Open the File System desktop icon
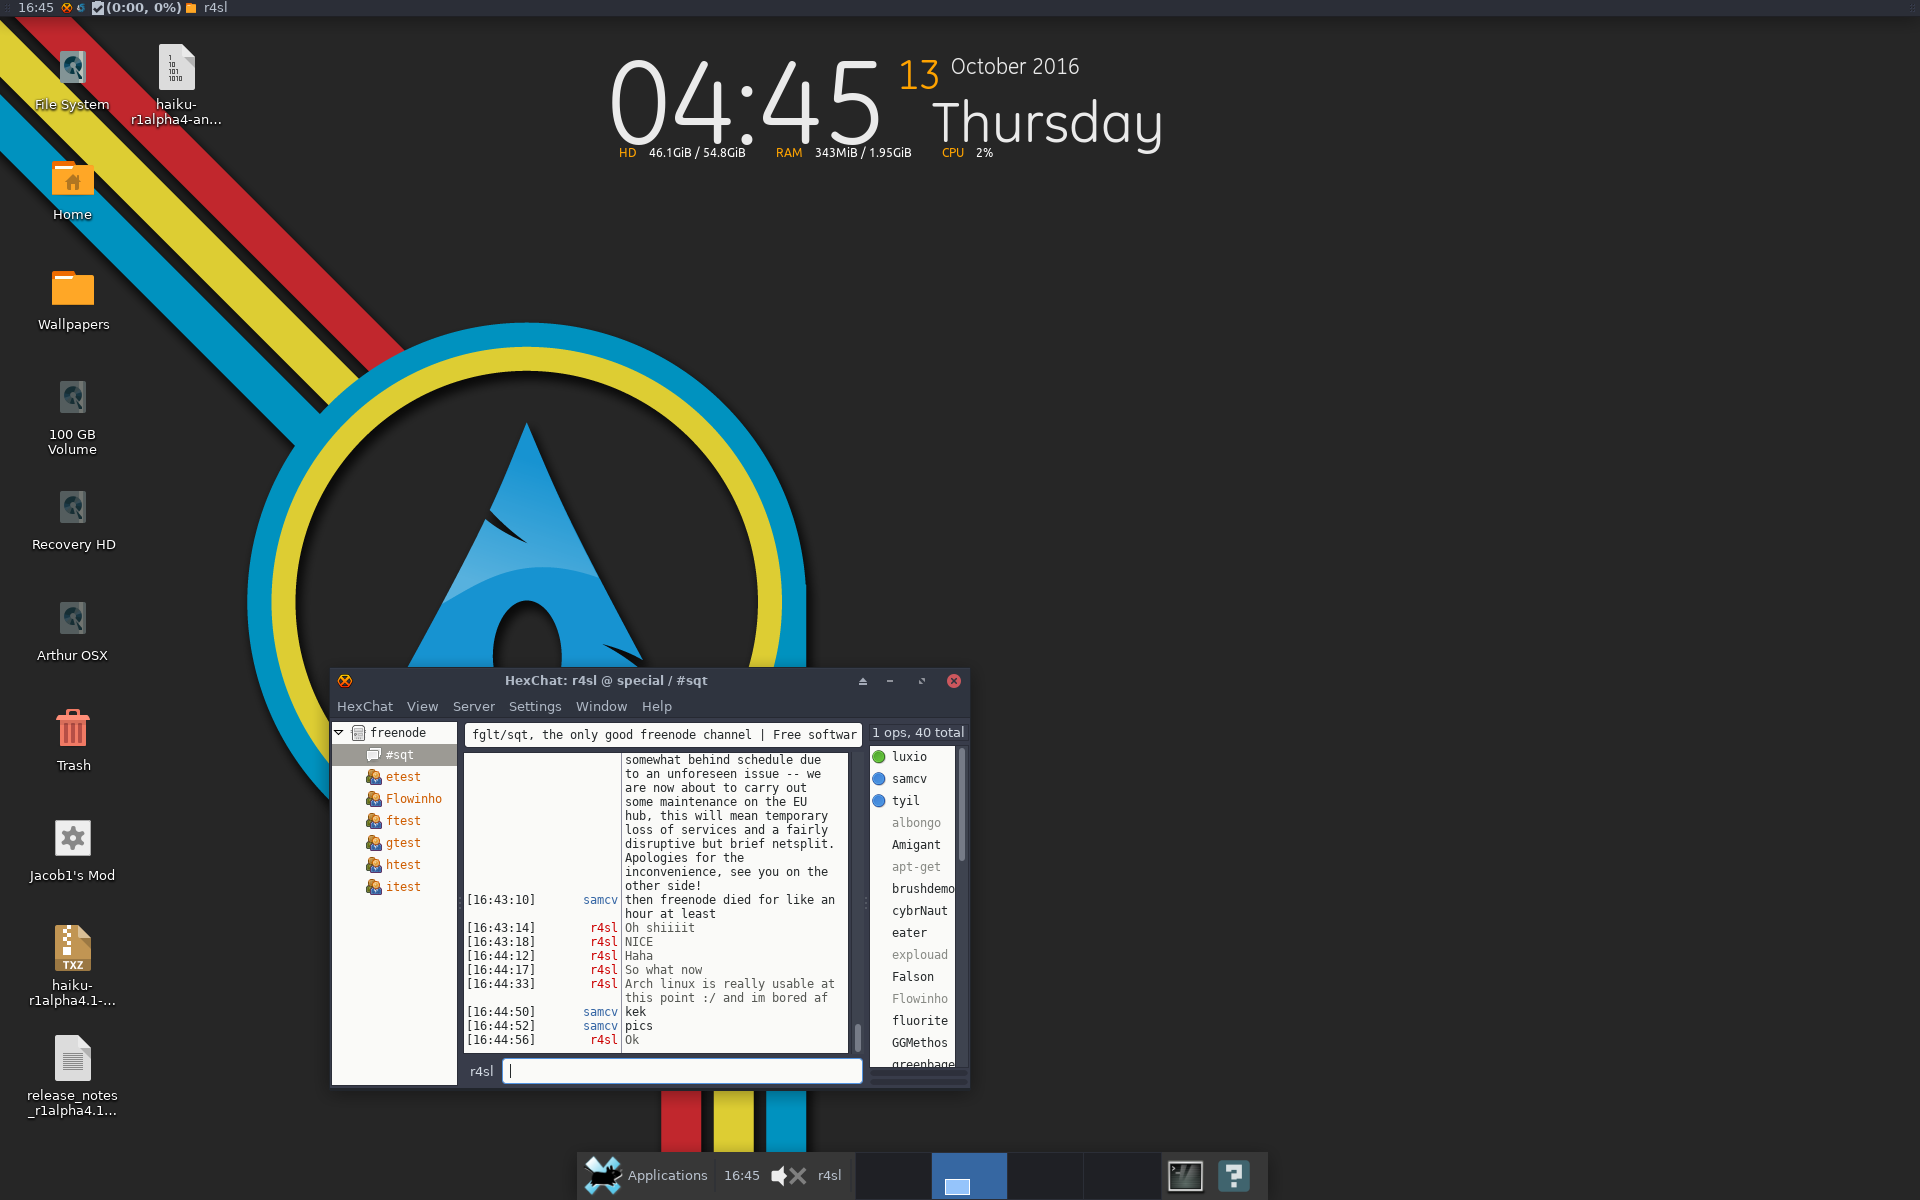 click(72, 68)
